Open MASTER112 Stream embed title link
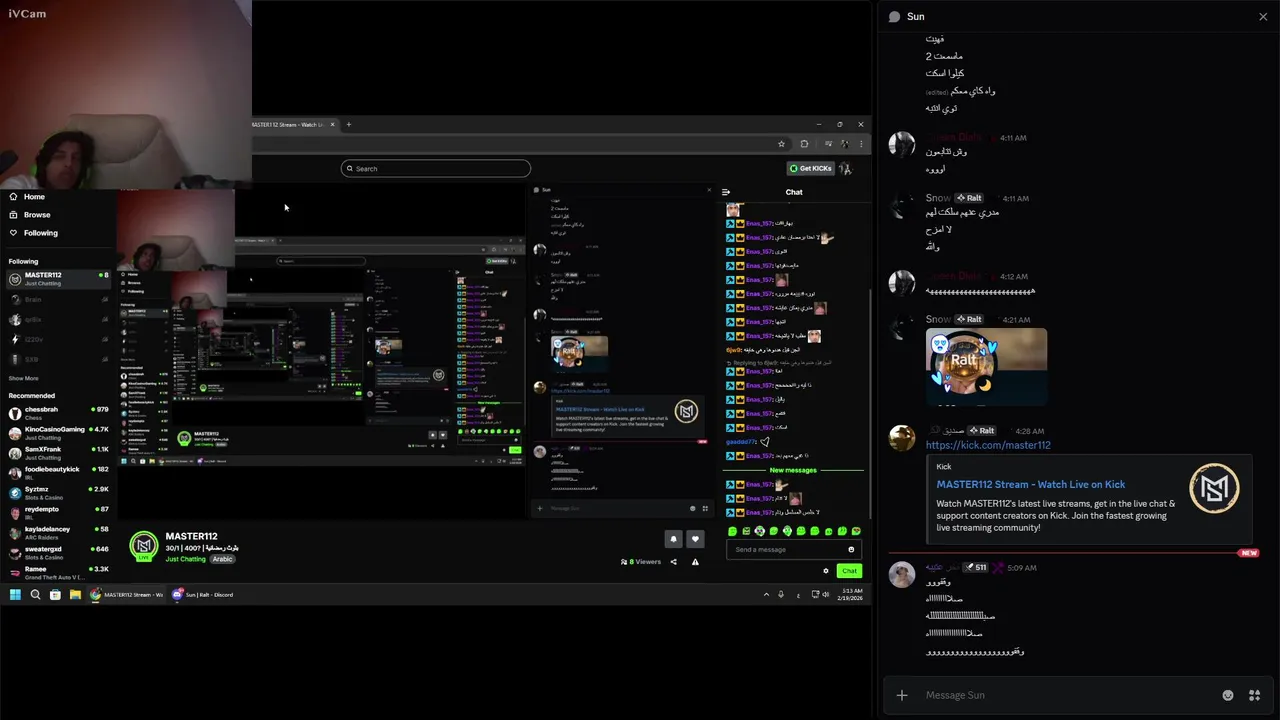The image size is (1280, 720). point(1031,484)
